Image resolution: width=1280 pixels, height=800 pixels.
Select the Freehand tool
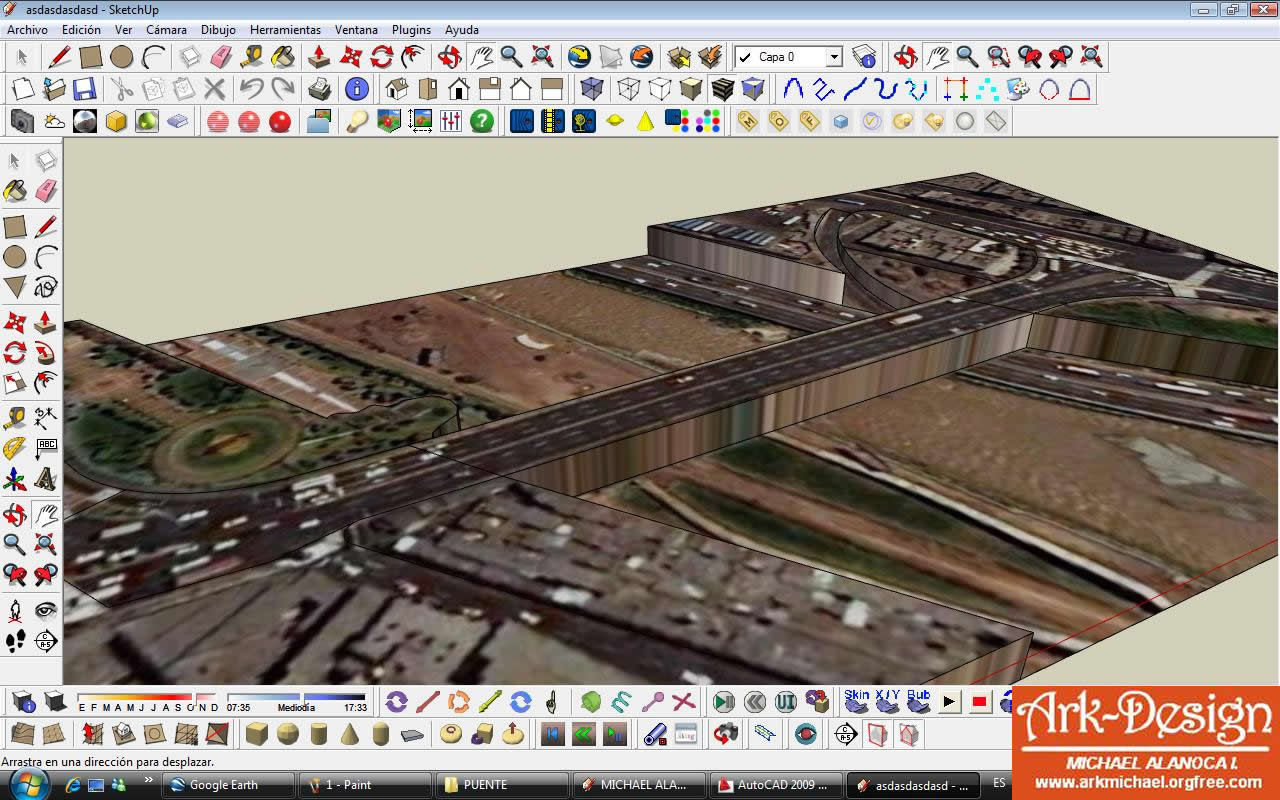coord(46,288)
